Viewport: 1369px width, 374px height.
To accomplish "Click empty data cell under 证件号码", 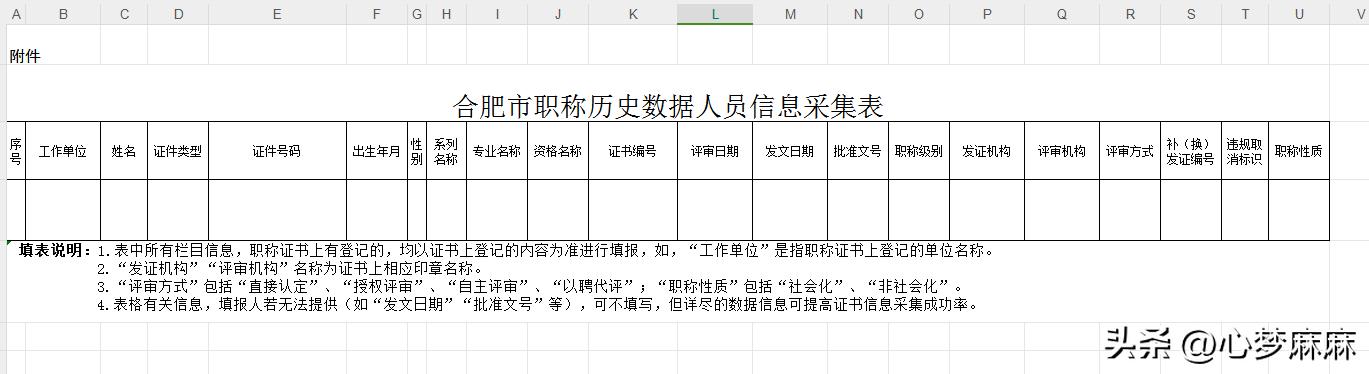I will coord(277,210).
